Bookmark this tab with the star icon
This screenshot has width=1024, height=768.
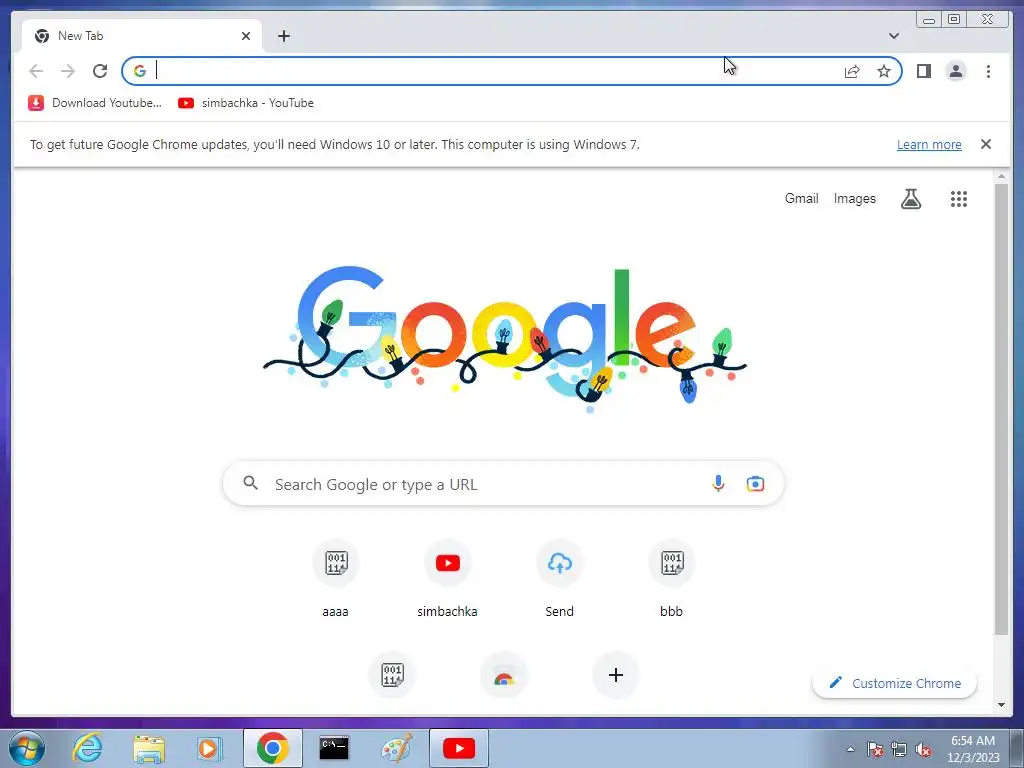pyautogui.click(x=884, y=71)
